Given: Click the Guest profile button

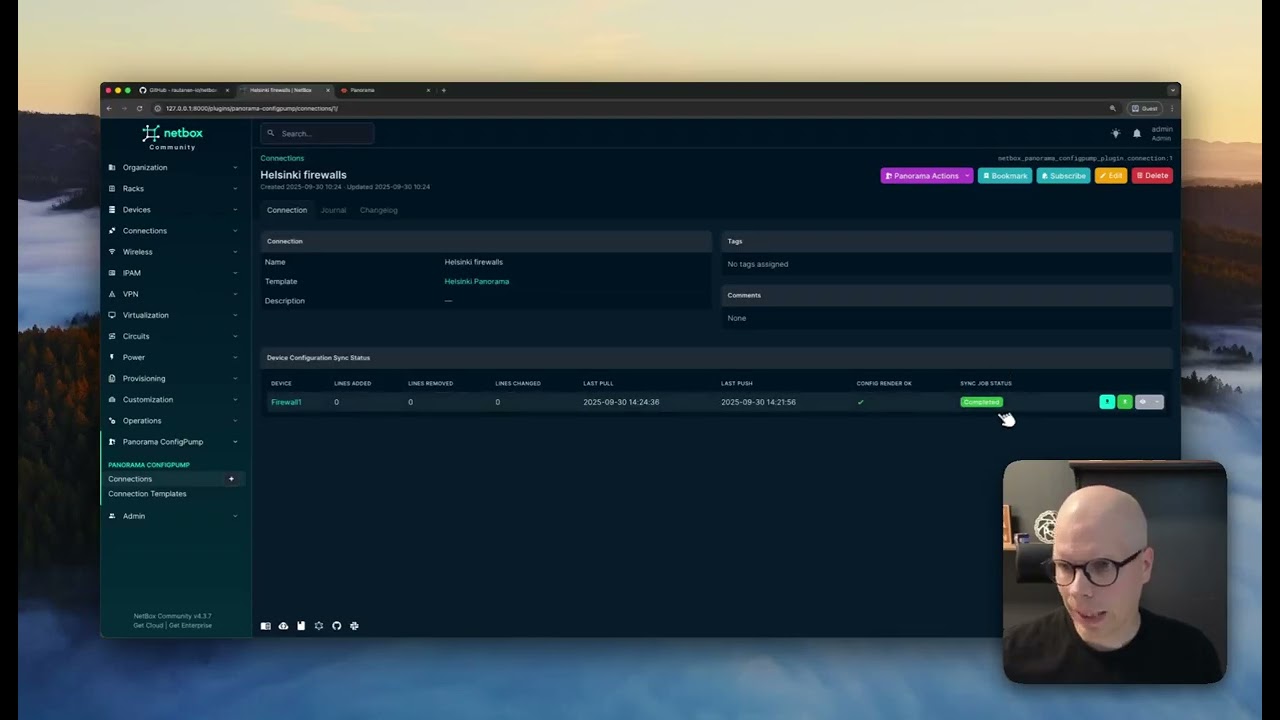Looking at the screenshot, I should point(1144,108).
